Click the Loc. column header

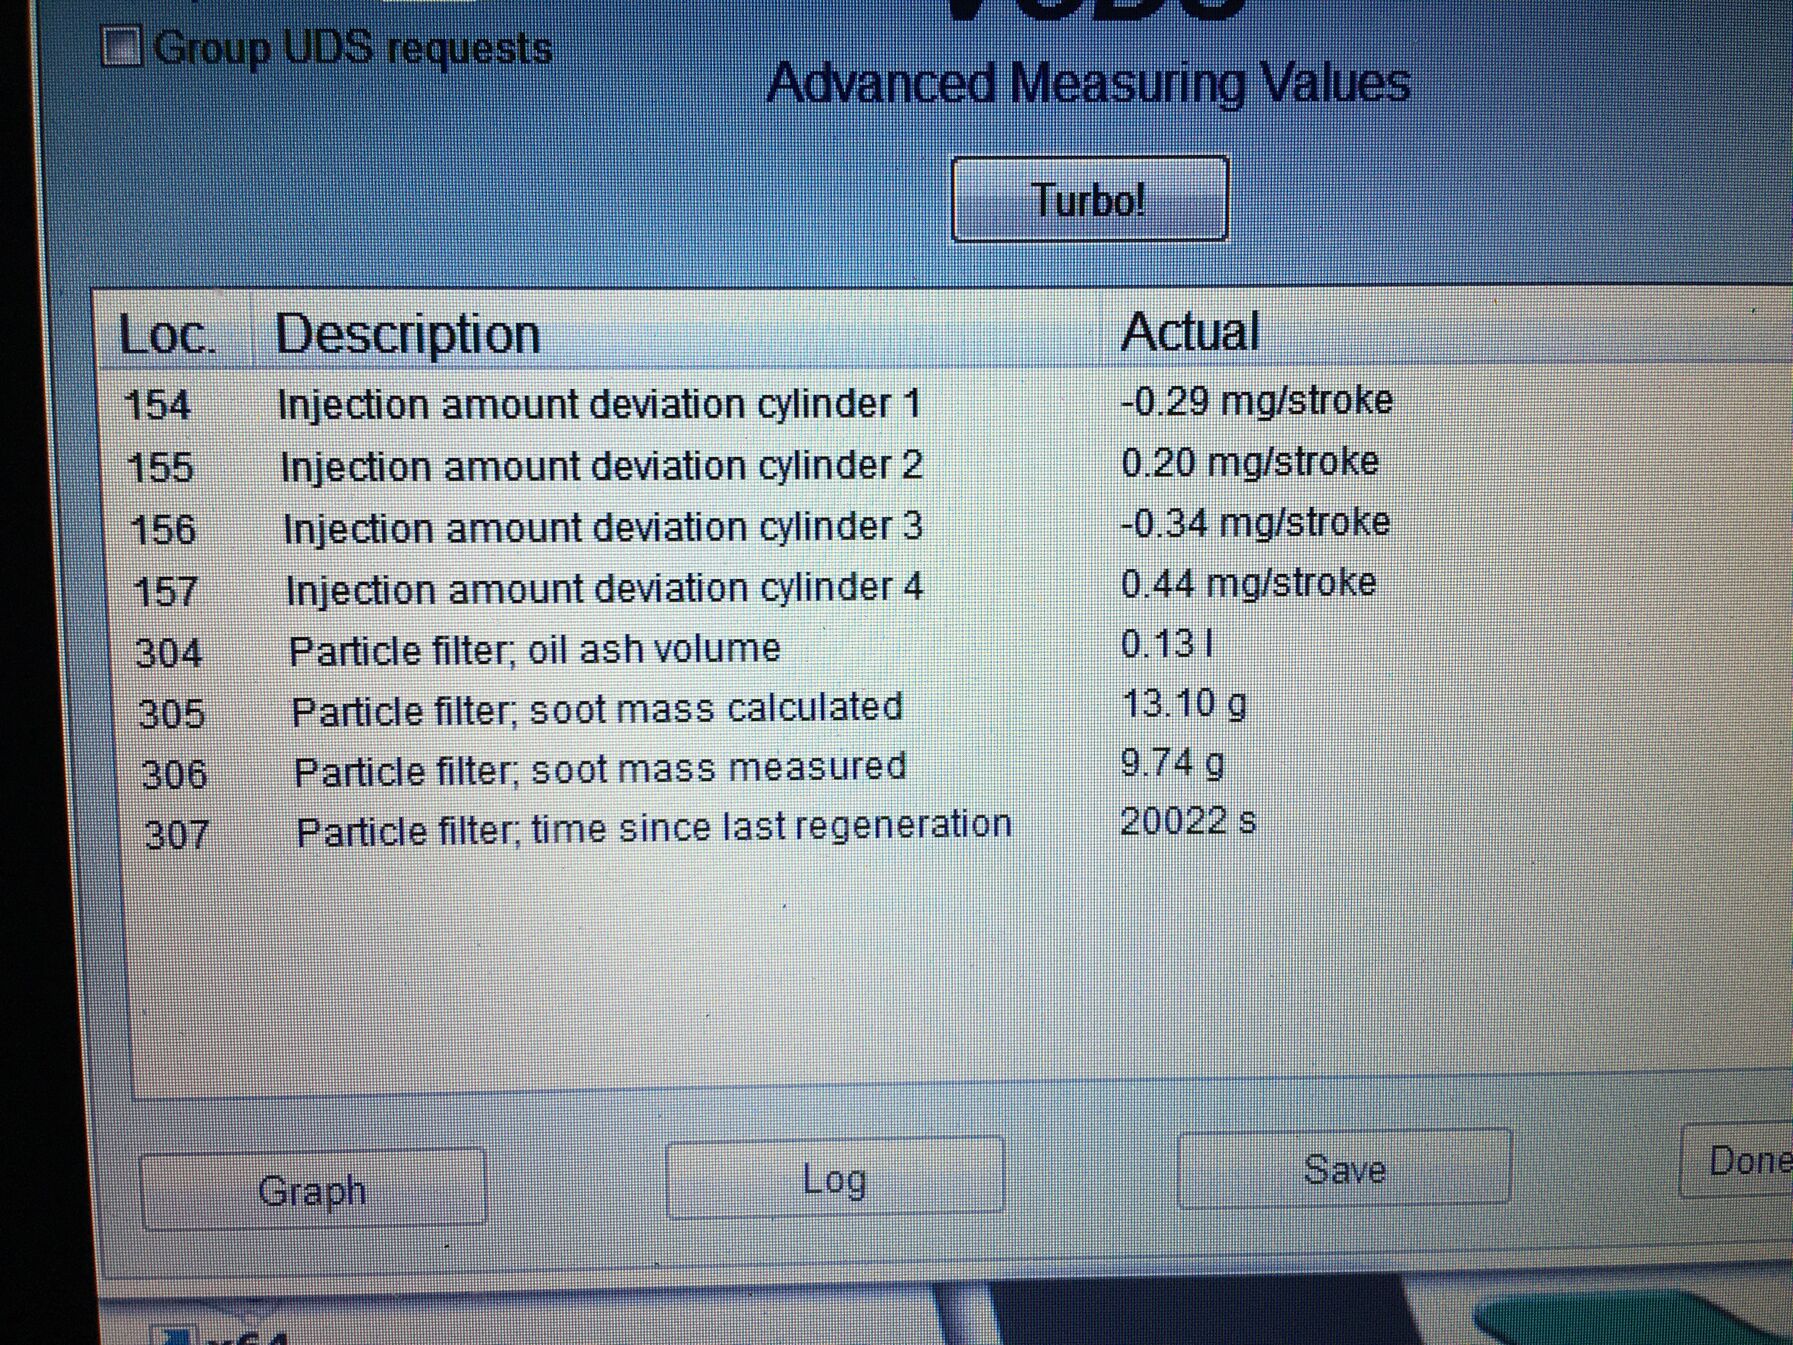pos(170,333)
